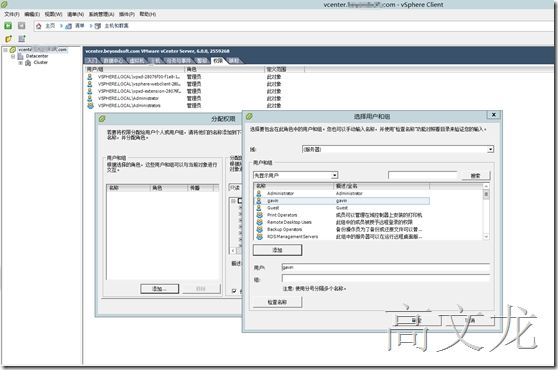Image resolution: width=558 pixels, height=370 pixels.
Task: Select the Print Operators row text
Action: [282, 215]
